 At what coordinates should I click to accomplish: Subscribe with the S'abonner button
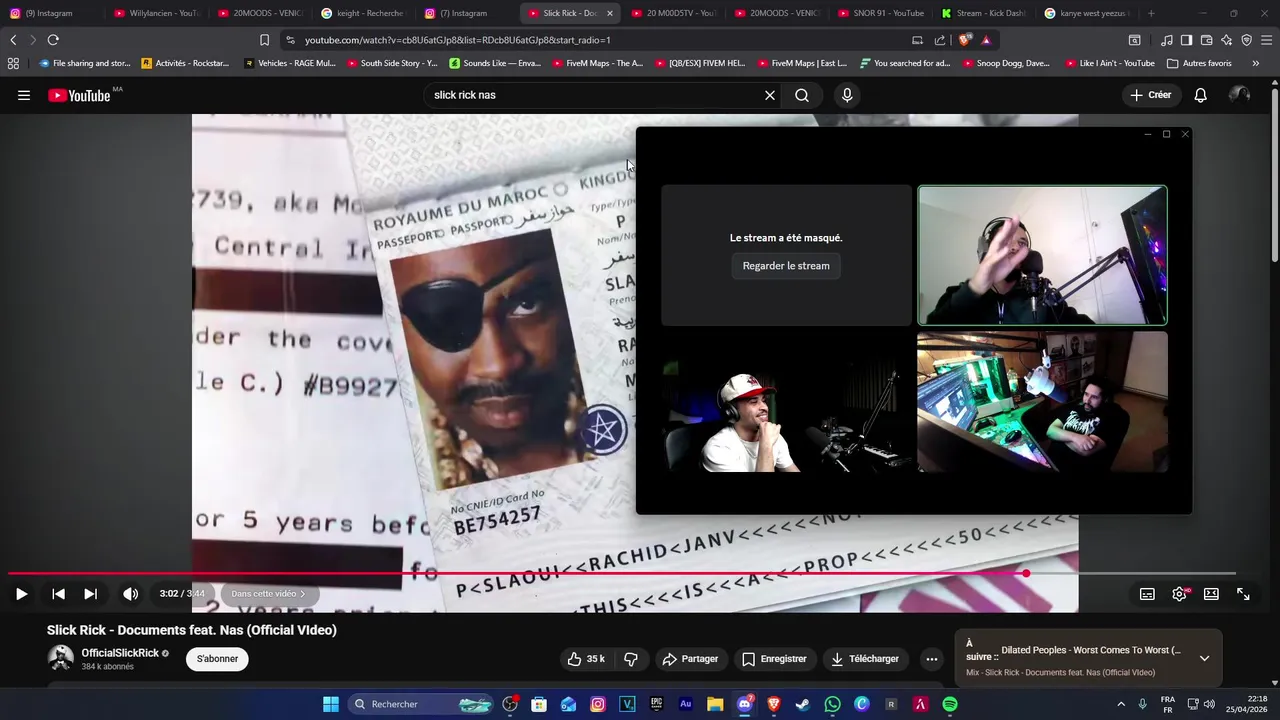[217, 659]
